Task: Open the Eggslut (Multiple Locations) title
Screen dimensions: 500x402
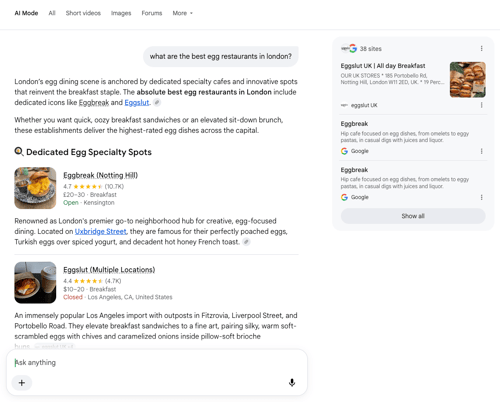Action: (109, 269)
